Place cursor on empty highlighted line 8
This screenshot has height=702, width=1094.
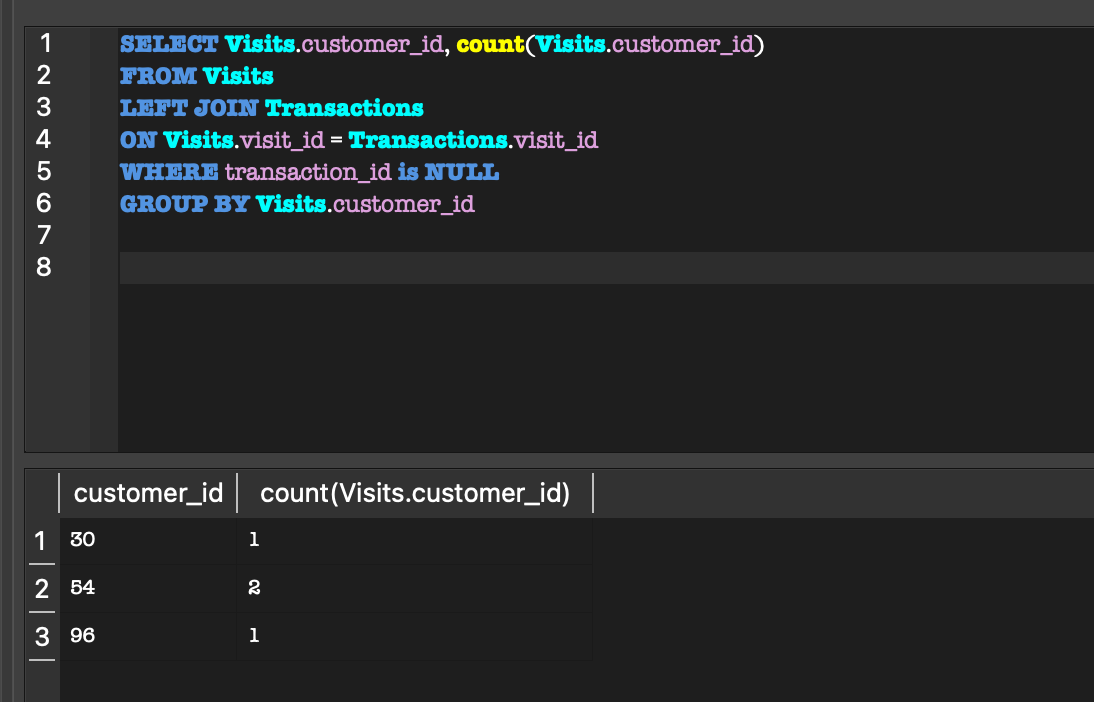coord(600,268)
